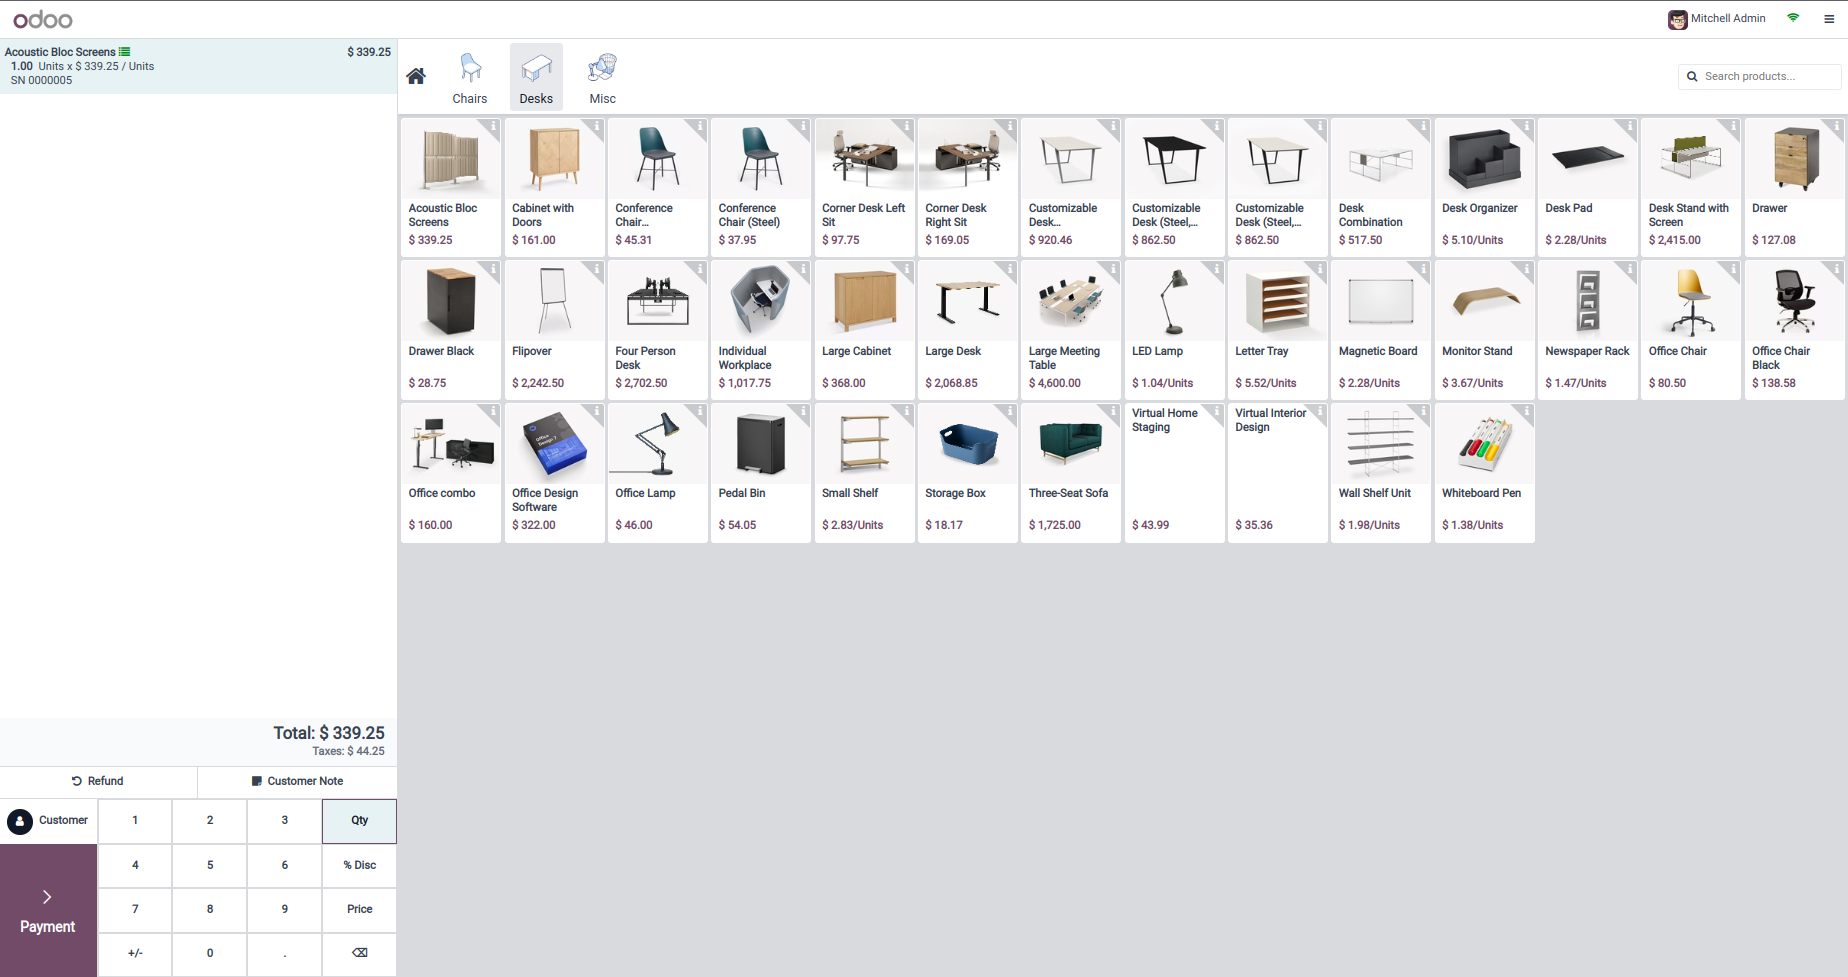
Task: Switch to the Misc category
Action: click(603, 77)
